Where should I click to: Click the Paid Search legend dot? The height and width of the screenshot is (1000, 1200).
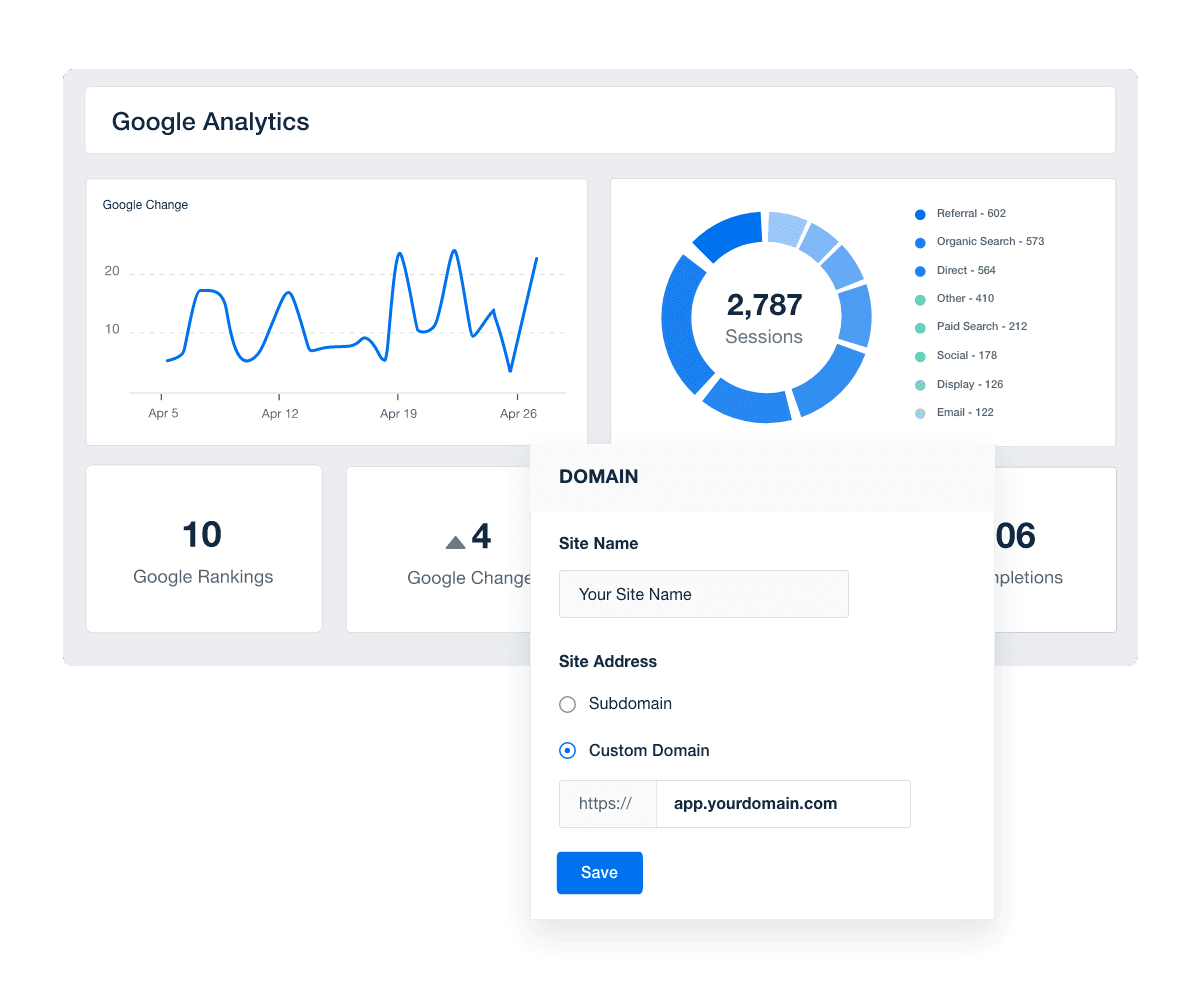point(919,326)
